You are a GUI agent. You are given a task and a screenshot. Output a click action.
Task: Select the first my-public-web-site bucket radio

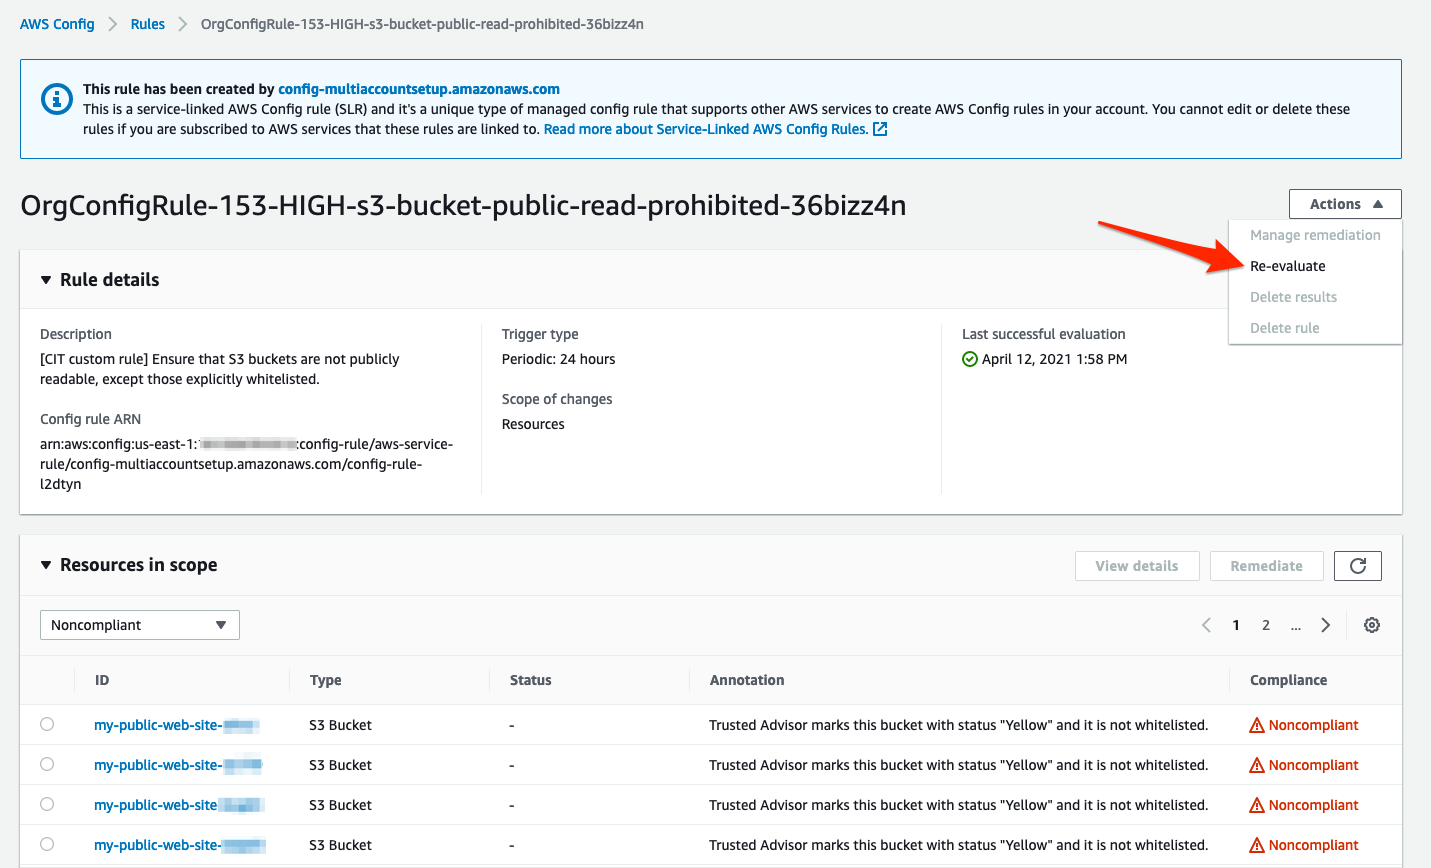(x=47, y=724)
